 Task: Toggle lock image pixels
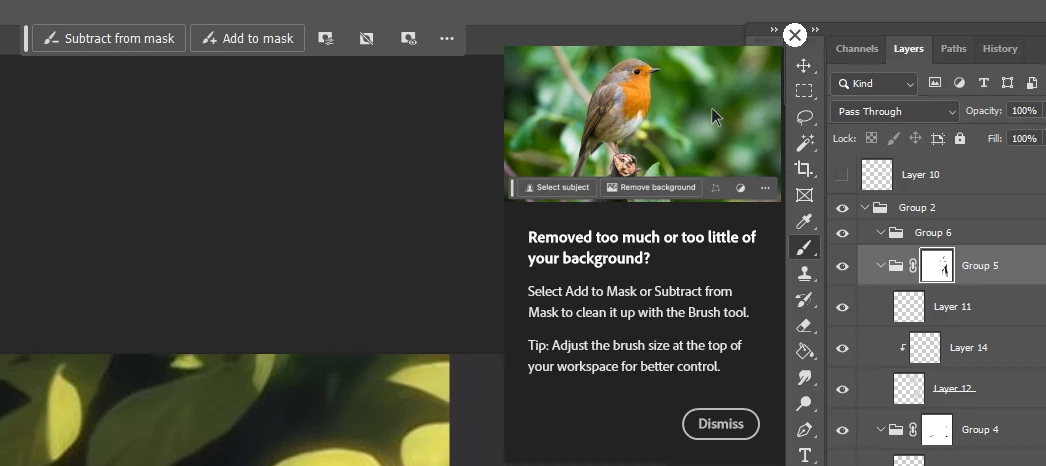(x=893, y=138)
